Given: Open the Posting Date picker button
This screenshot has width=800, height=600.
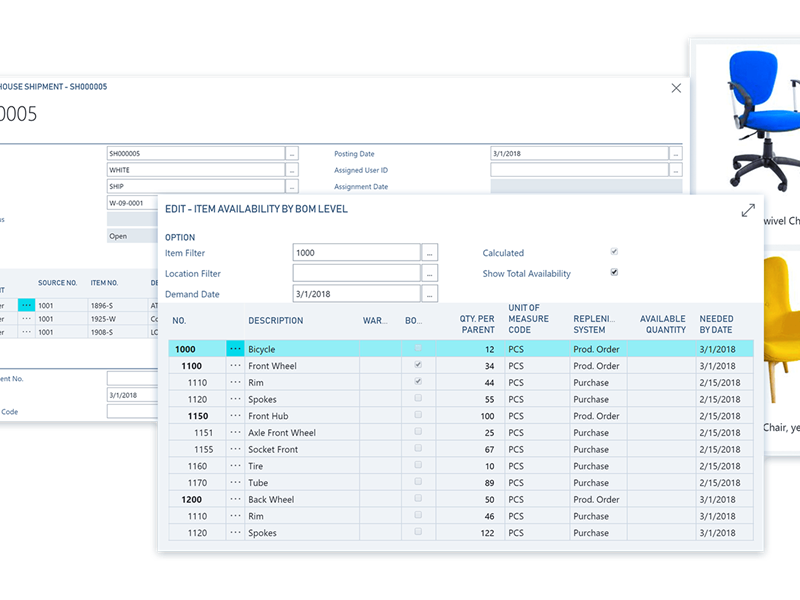Looking at the screenshot, I should (676, 154).
